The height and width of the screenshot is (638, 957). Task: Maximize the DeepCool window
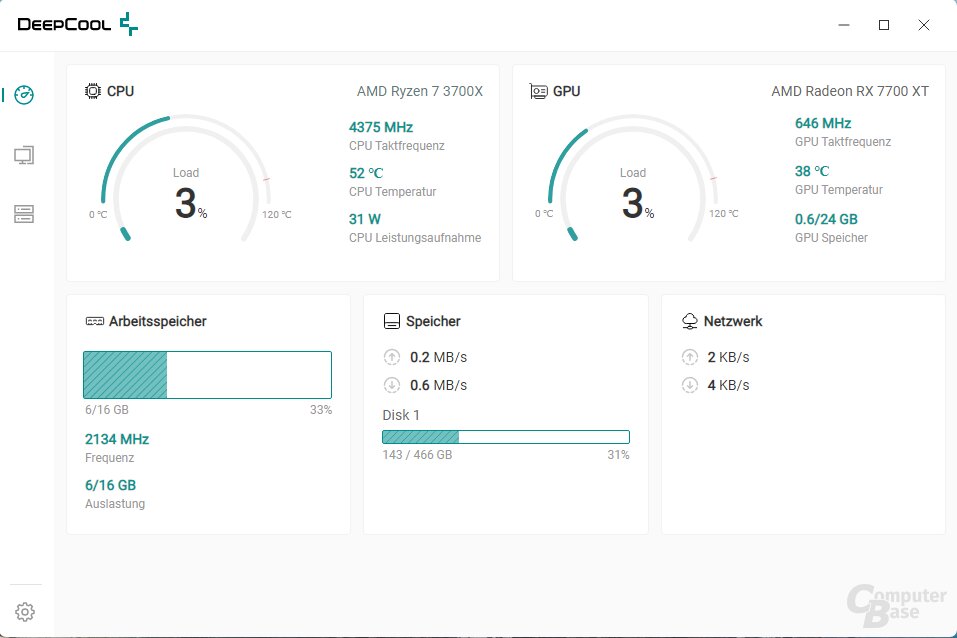[x=884, y=25]
